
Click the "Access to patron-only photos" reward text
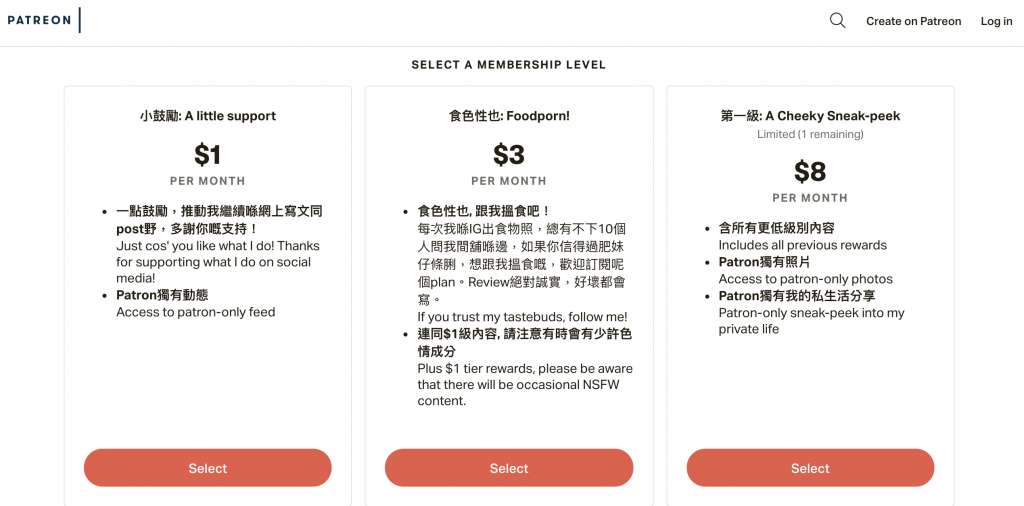[x=805, y=279]
